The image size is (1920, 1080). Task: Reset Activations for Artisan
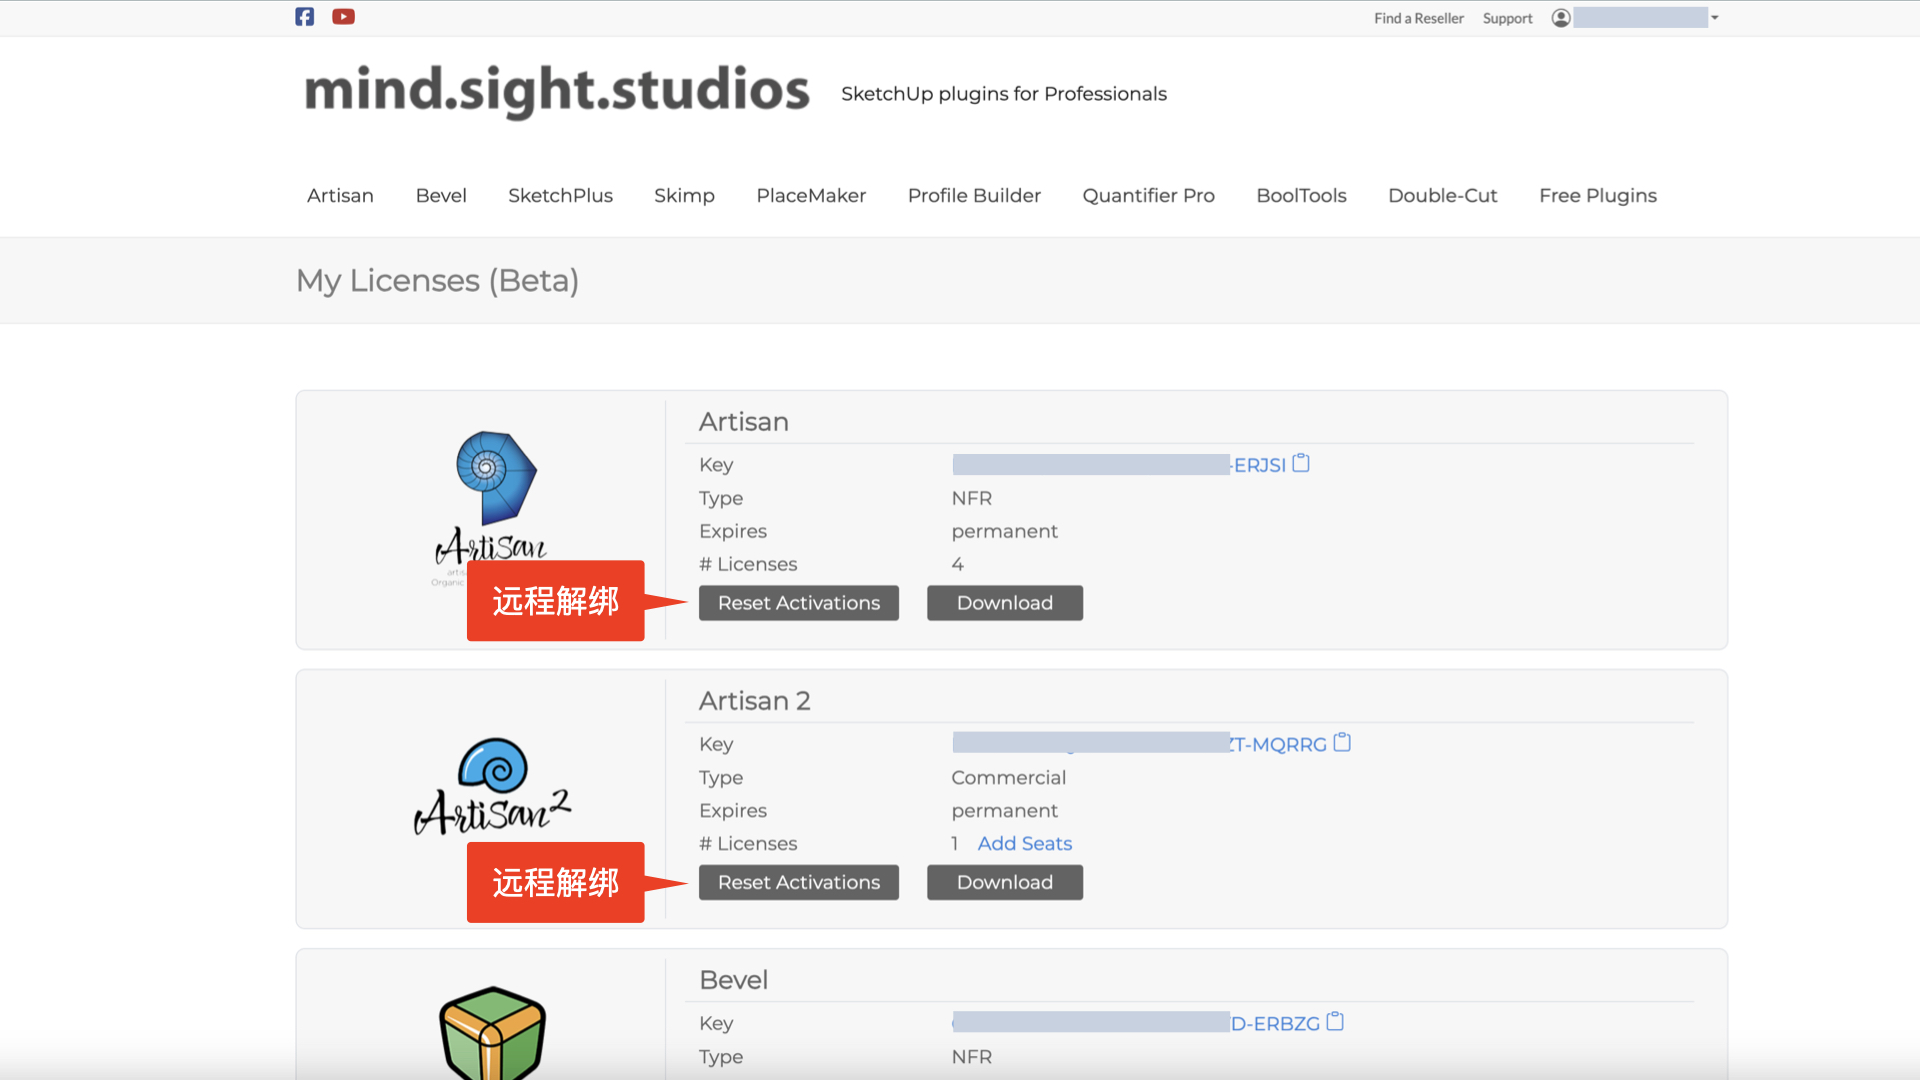coord(798,603)
